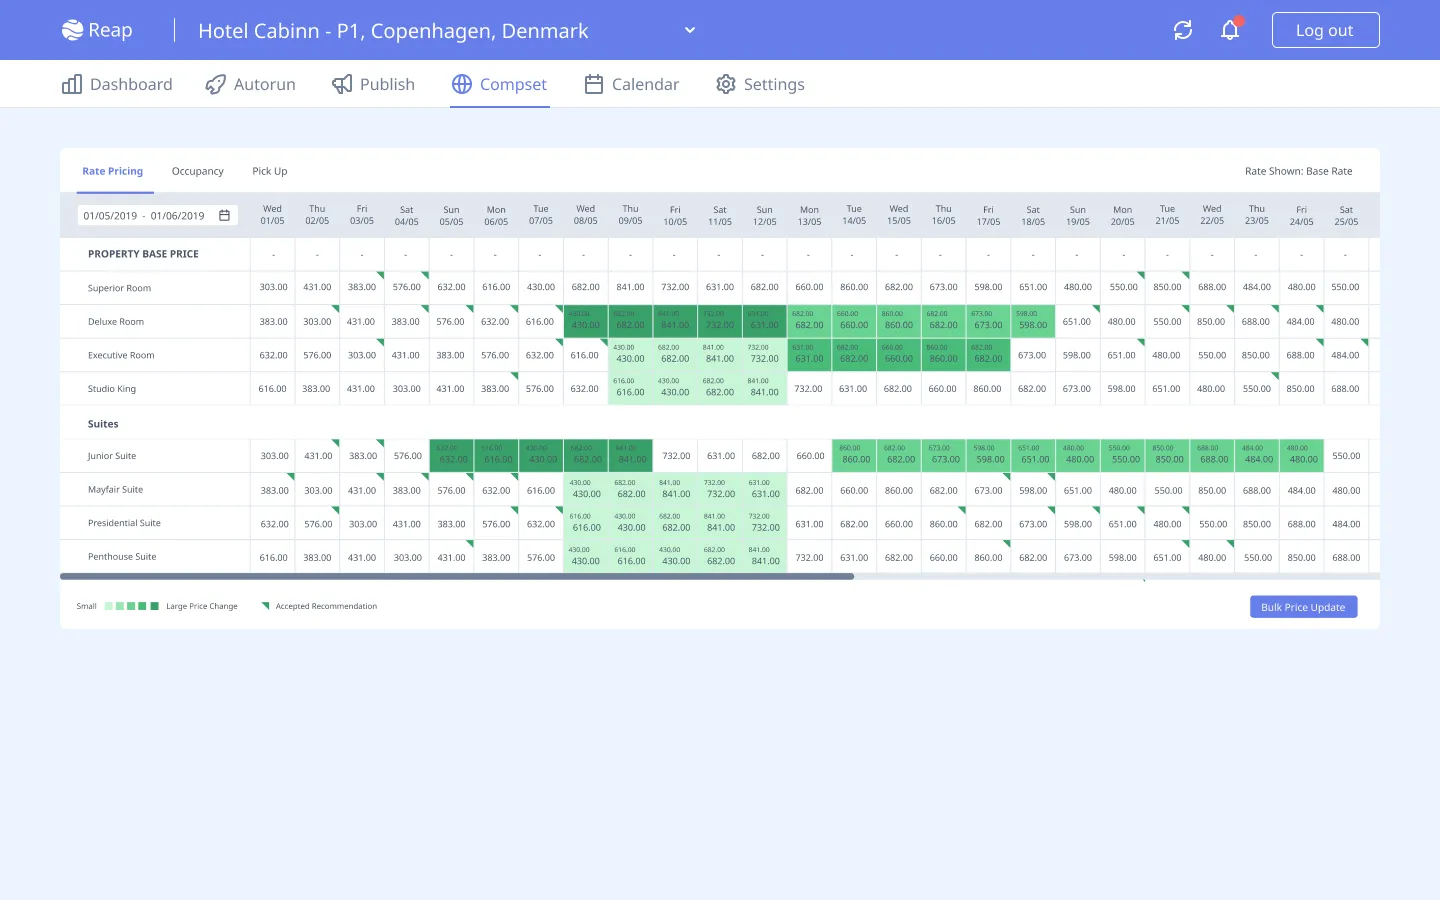
Task: Switch to the Pick Up tab
Action: (269, 171)
